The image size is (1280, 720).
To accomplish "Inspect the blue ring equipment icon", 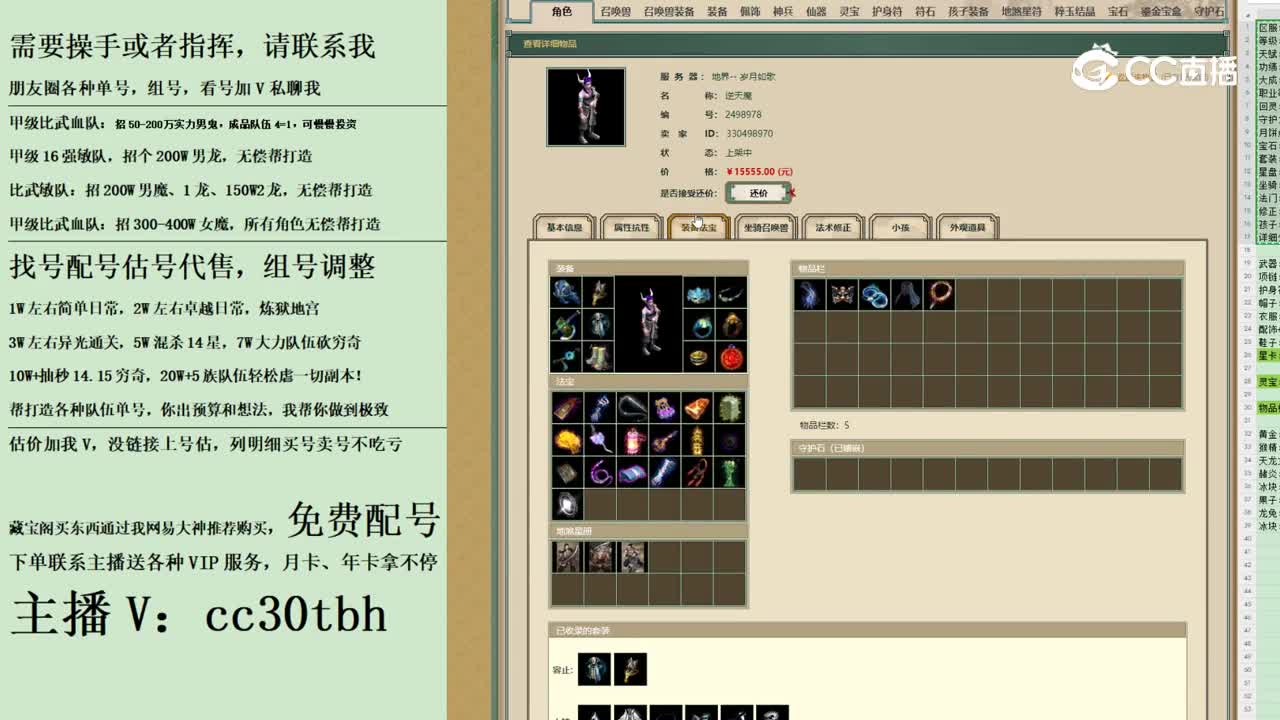I will coord(699,325).
